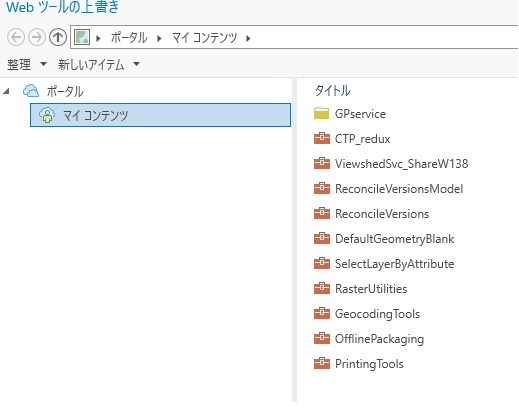Viewport: 519px width, 408px height.
Task: Sort by タイトル column header
Action: [x=332, y=90]
